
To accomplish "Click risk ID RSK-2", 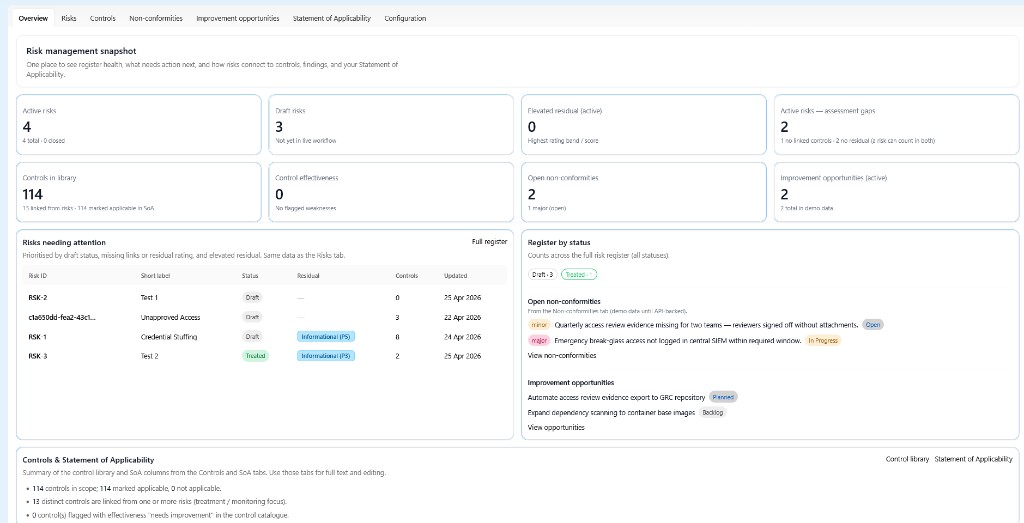I will pyautogui.click(x=38, y=298).
